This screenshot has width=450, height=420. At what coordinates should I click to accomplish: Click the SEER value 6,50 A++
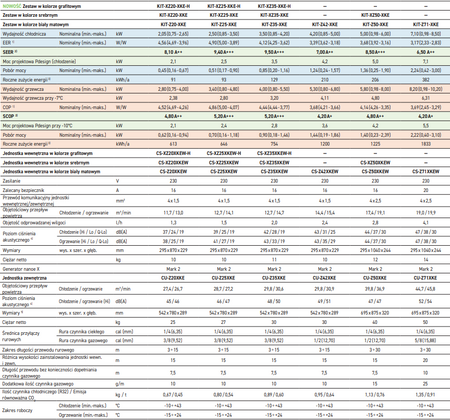[x=426, y=52]
